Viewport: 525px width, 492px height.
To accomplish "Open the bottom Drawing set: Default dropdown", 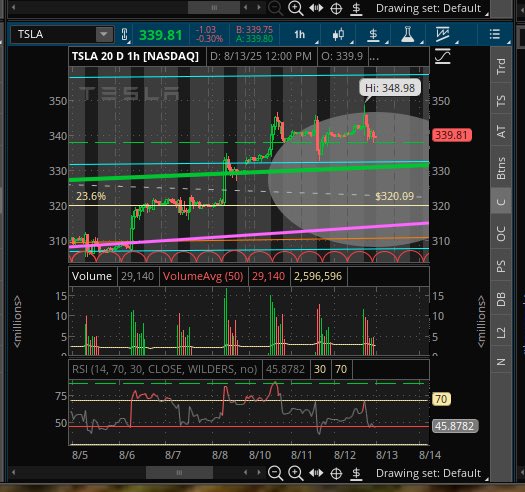I will tap(428, 473).
